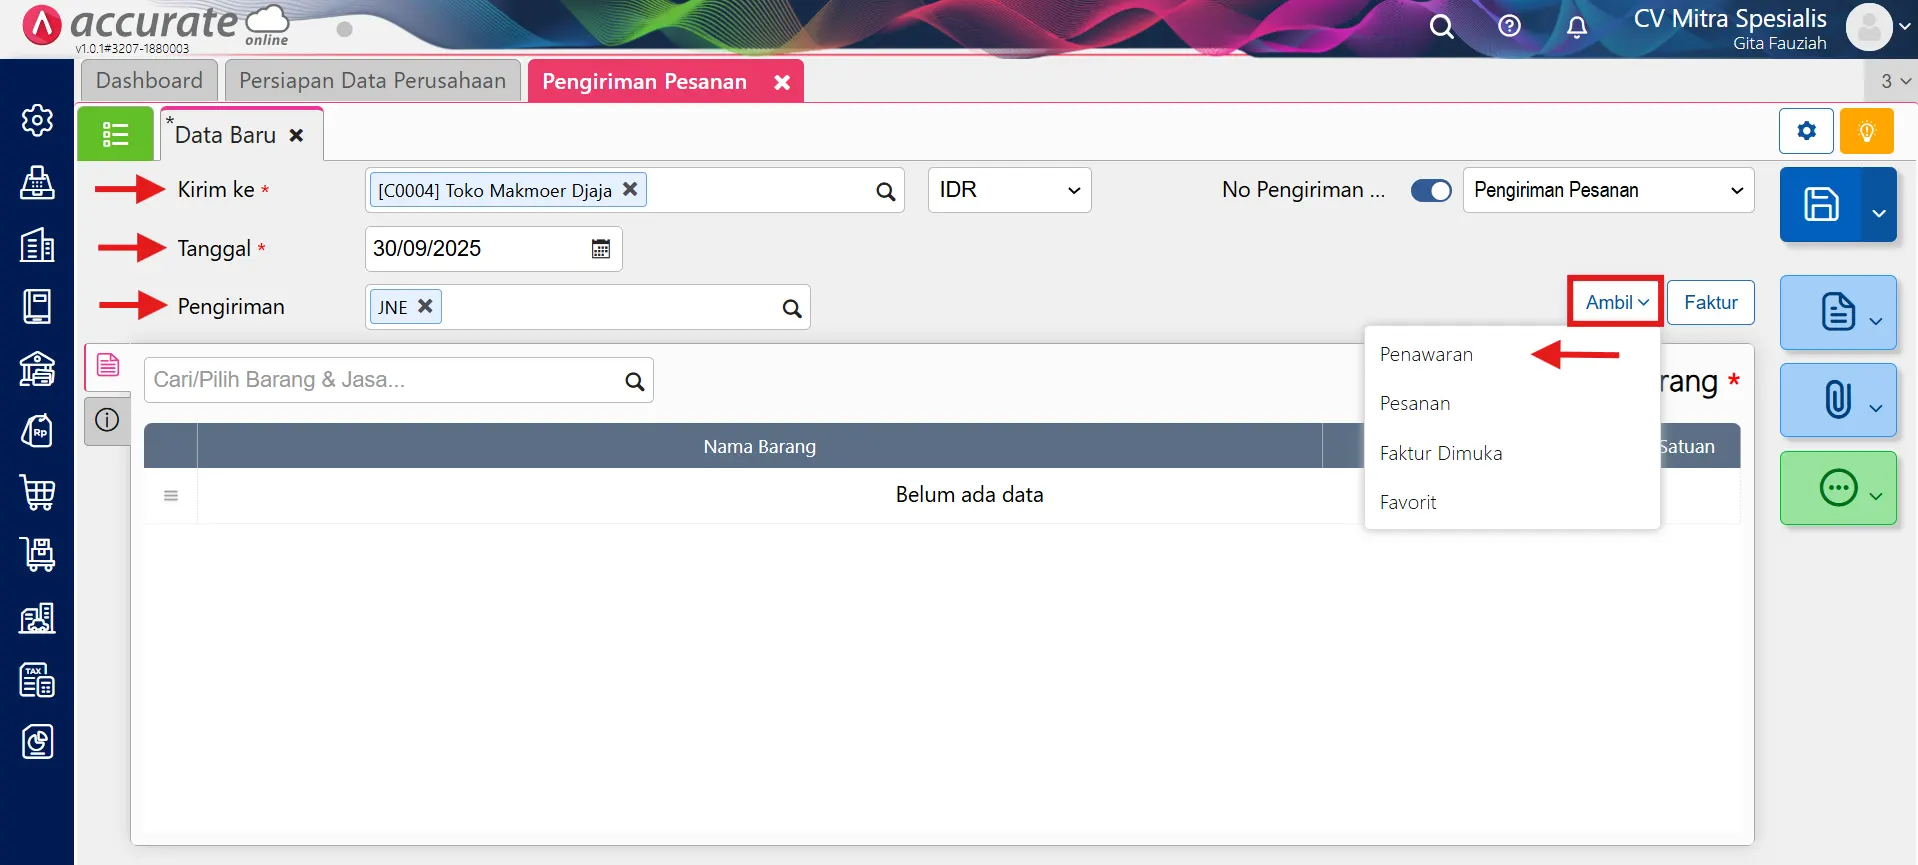Image resolution: width=1918 pixels, height=865 pixels.
Task: Open the calendar picker for Tanggal
Action: point(600,249)
